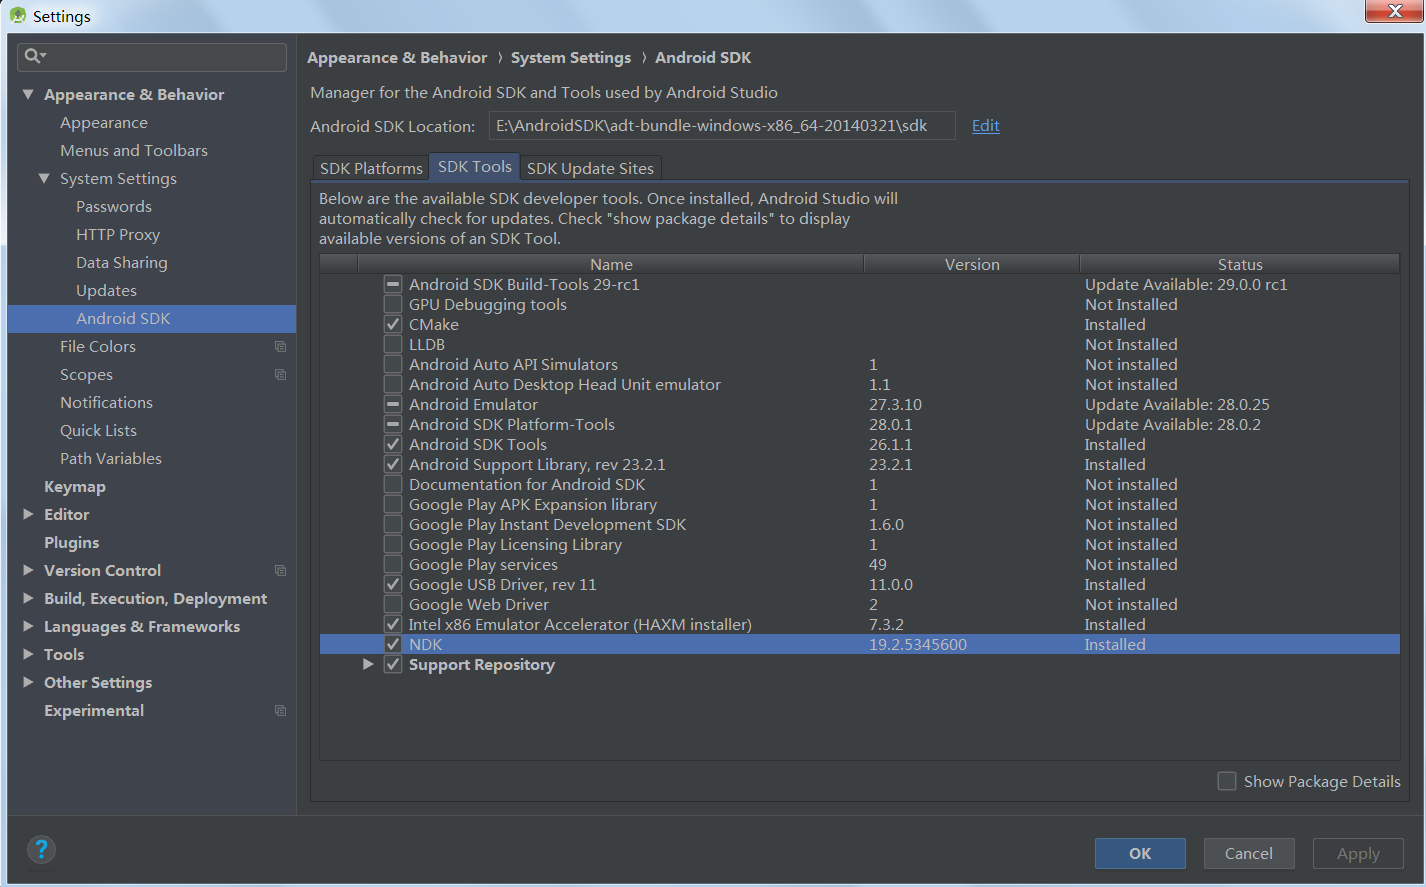
Task: Toggle the Android Emulator checkbox
Action: [x=393, y=405]
